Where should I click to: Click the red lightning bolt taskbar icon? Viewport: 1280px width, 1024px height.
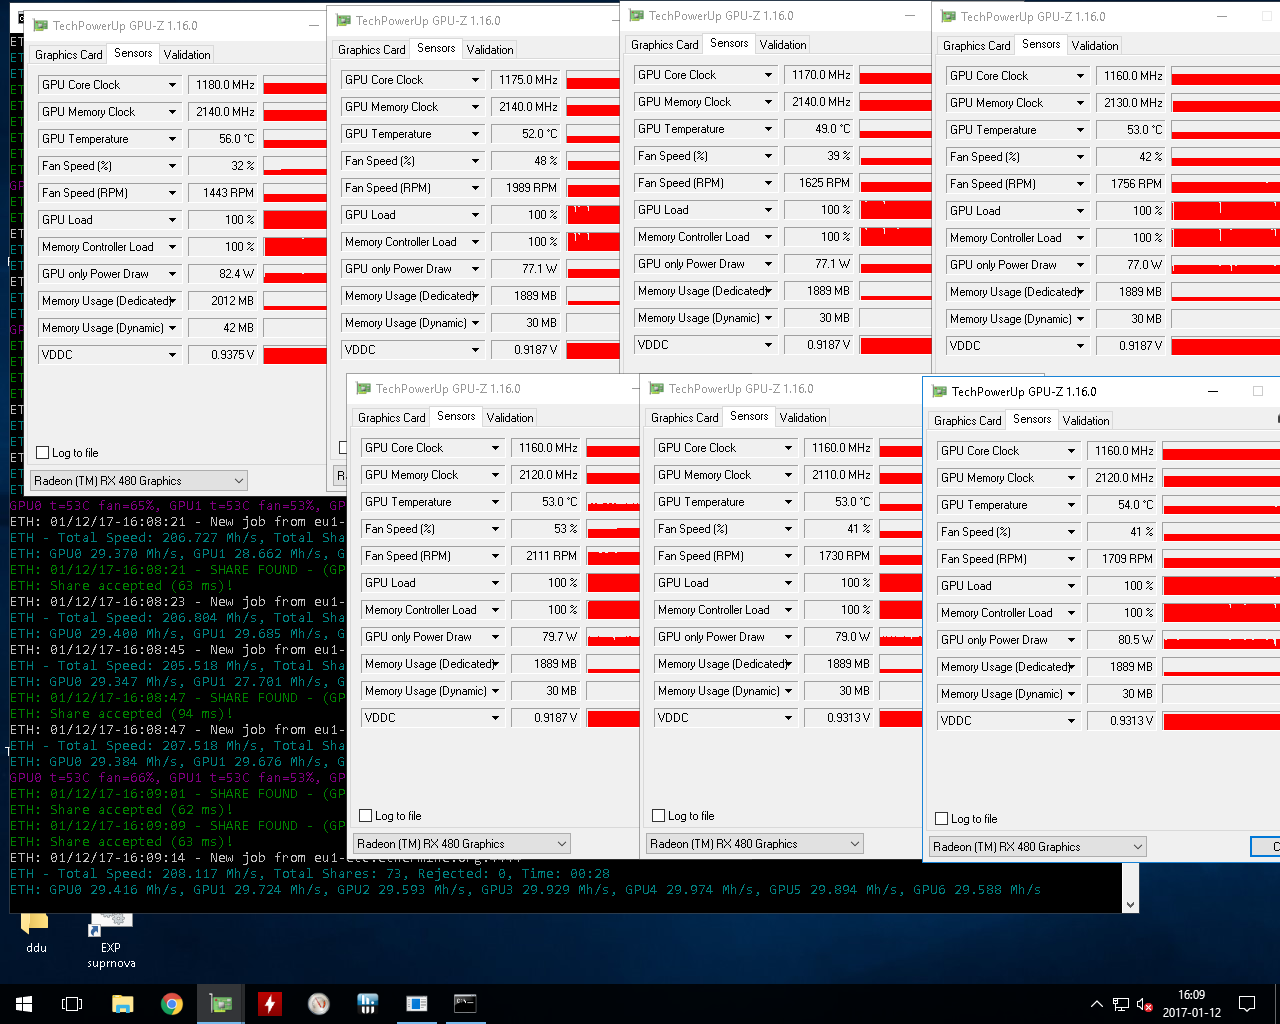coord(269,1003)
